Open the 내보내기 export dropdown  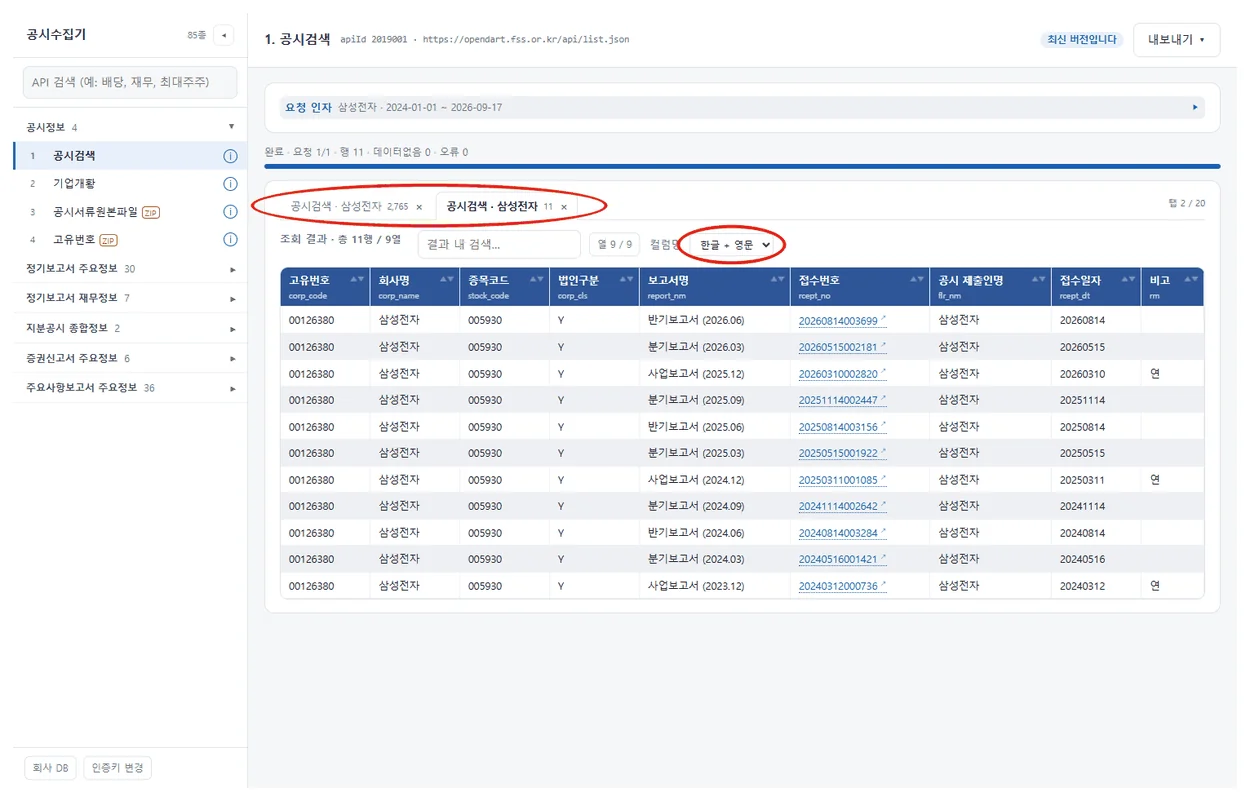(1176, 40)
